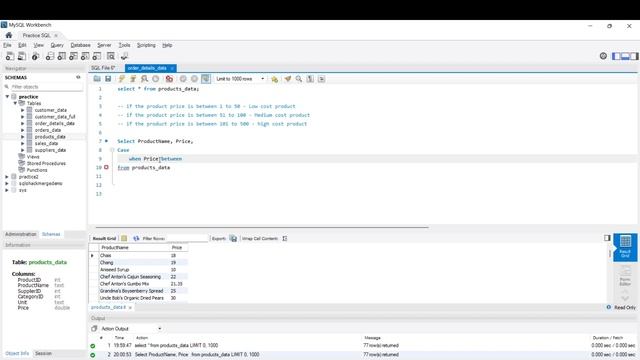Run explain plan magnifier icon
The width and height of the screenshot is (640, 360).
pyautogui.click(x=144, y=79)
